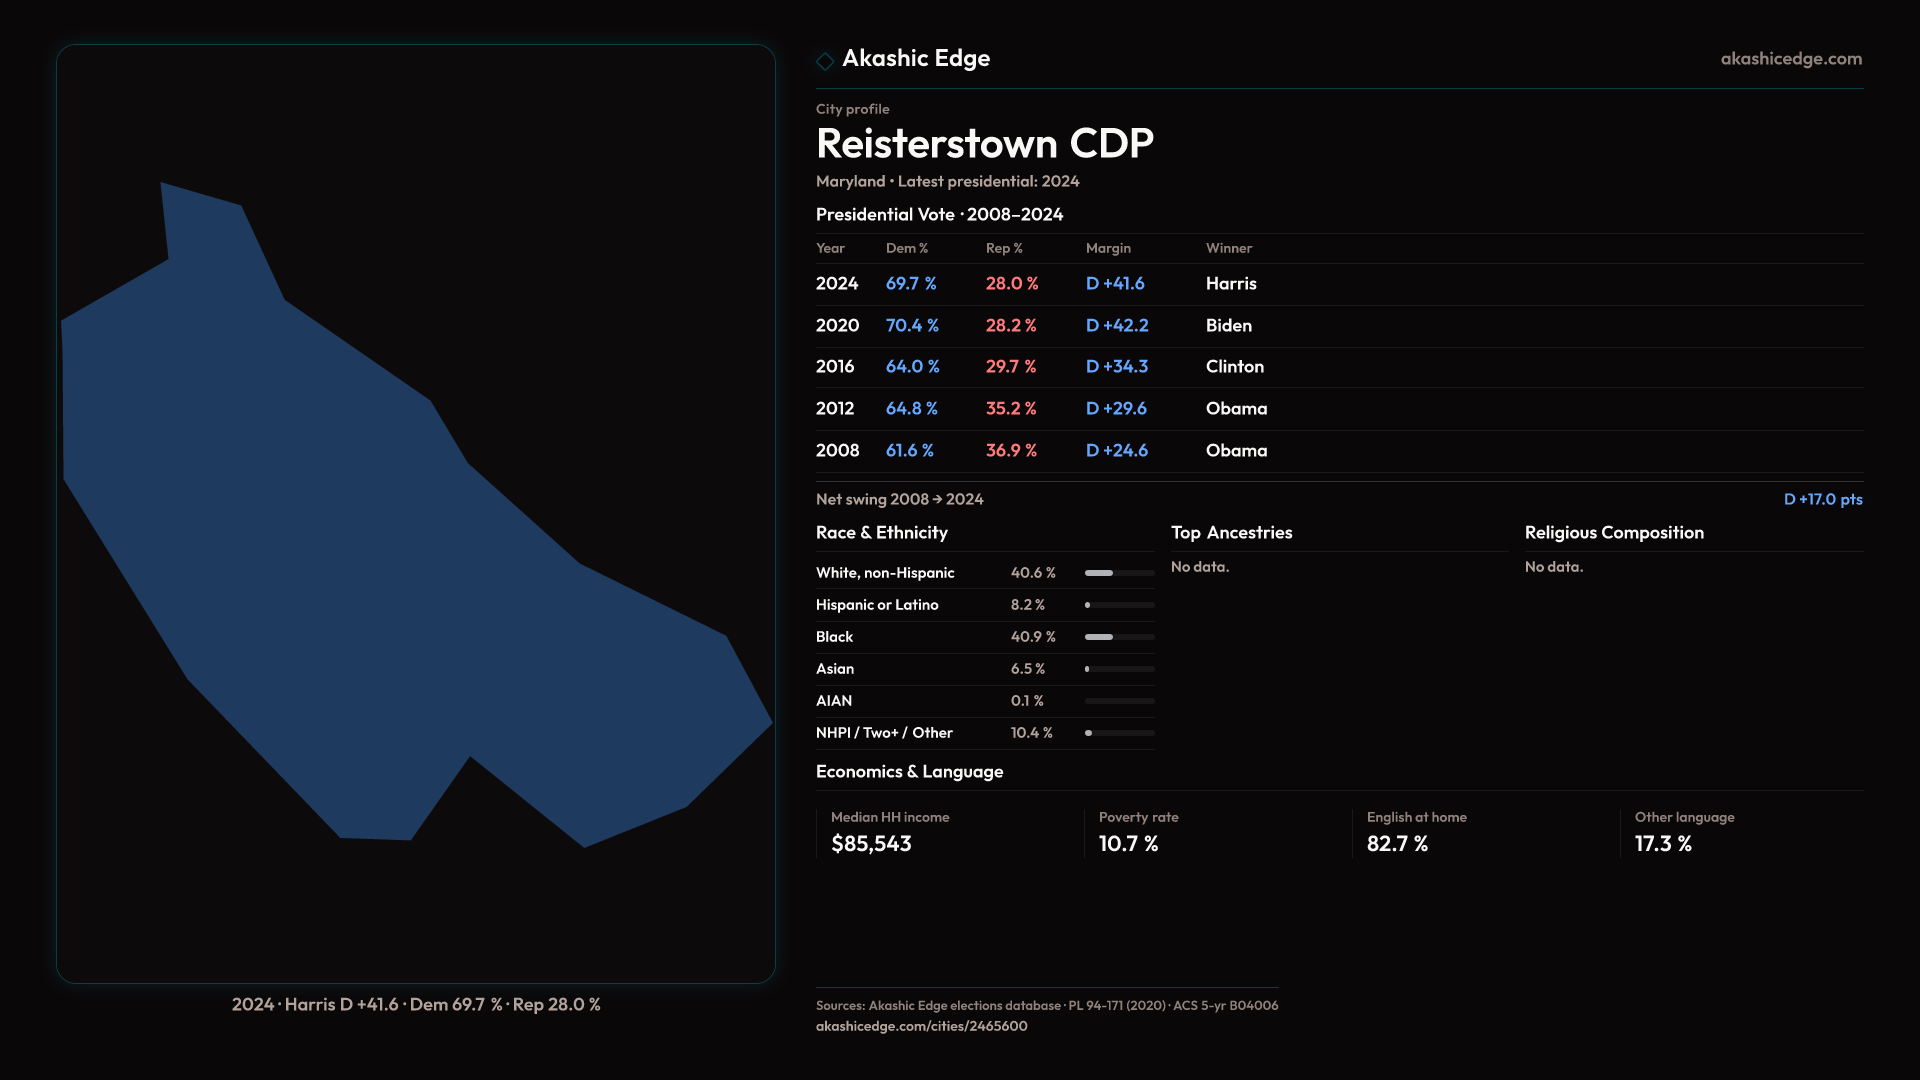Click the Top Ancestries section heading
This screenshot has height=1080, width=1920.
tap(1231, 533)
